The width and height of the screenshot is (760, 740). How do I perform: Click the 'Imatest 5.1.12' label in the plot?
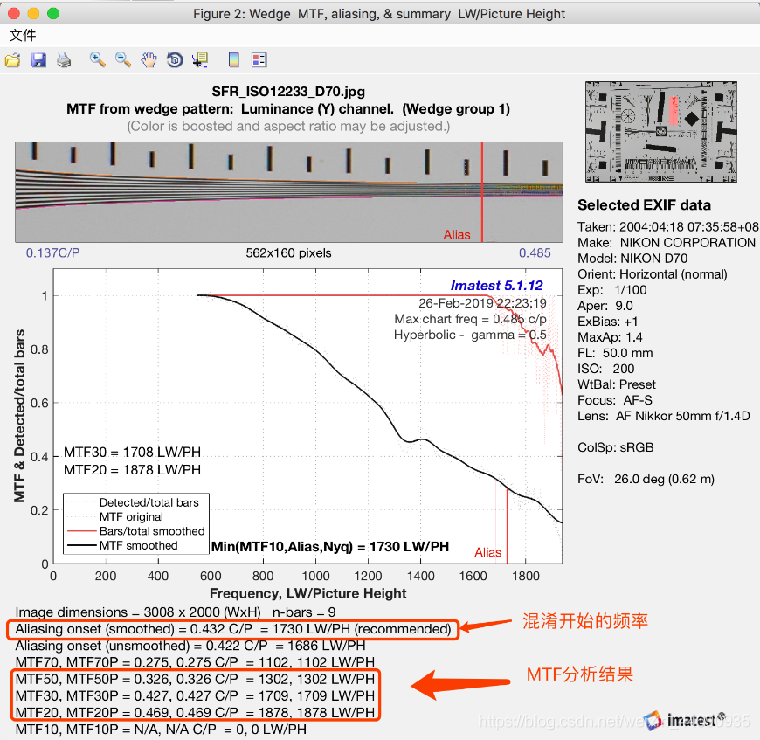pos(496,285)
